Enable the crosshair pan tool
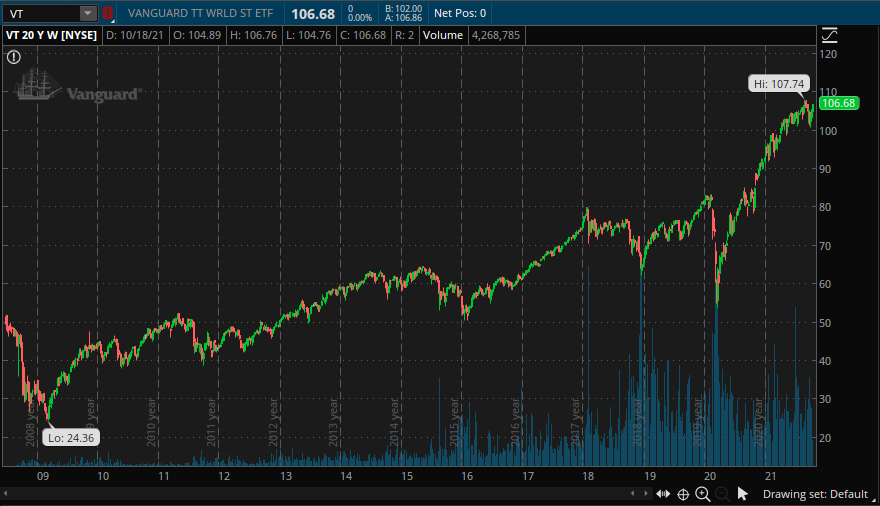Image resolution: width=880 pixels, height=506 pixels. pos(683,494)
